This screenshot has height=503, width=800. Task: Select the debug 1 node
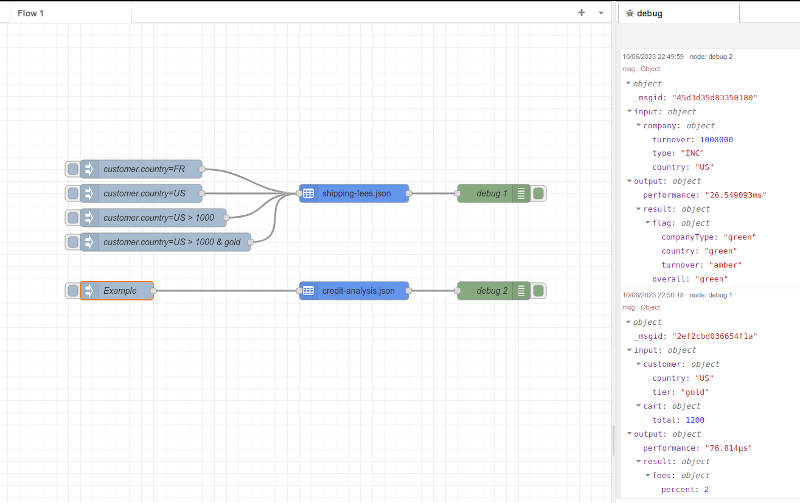493,193
